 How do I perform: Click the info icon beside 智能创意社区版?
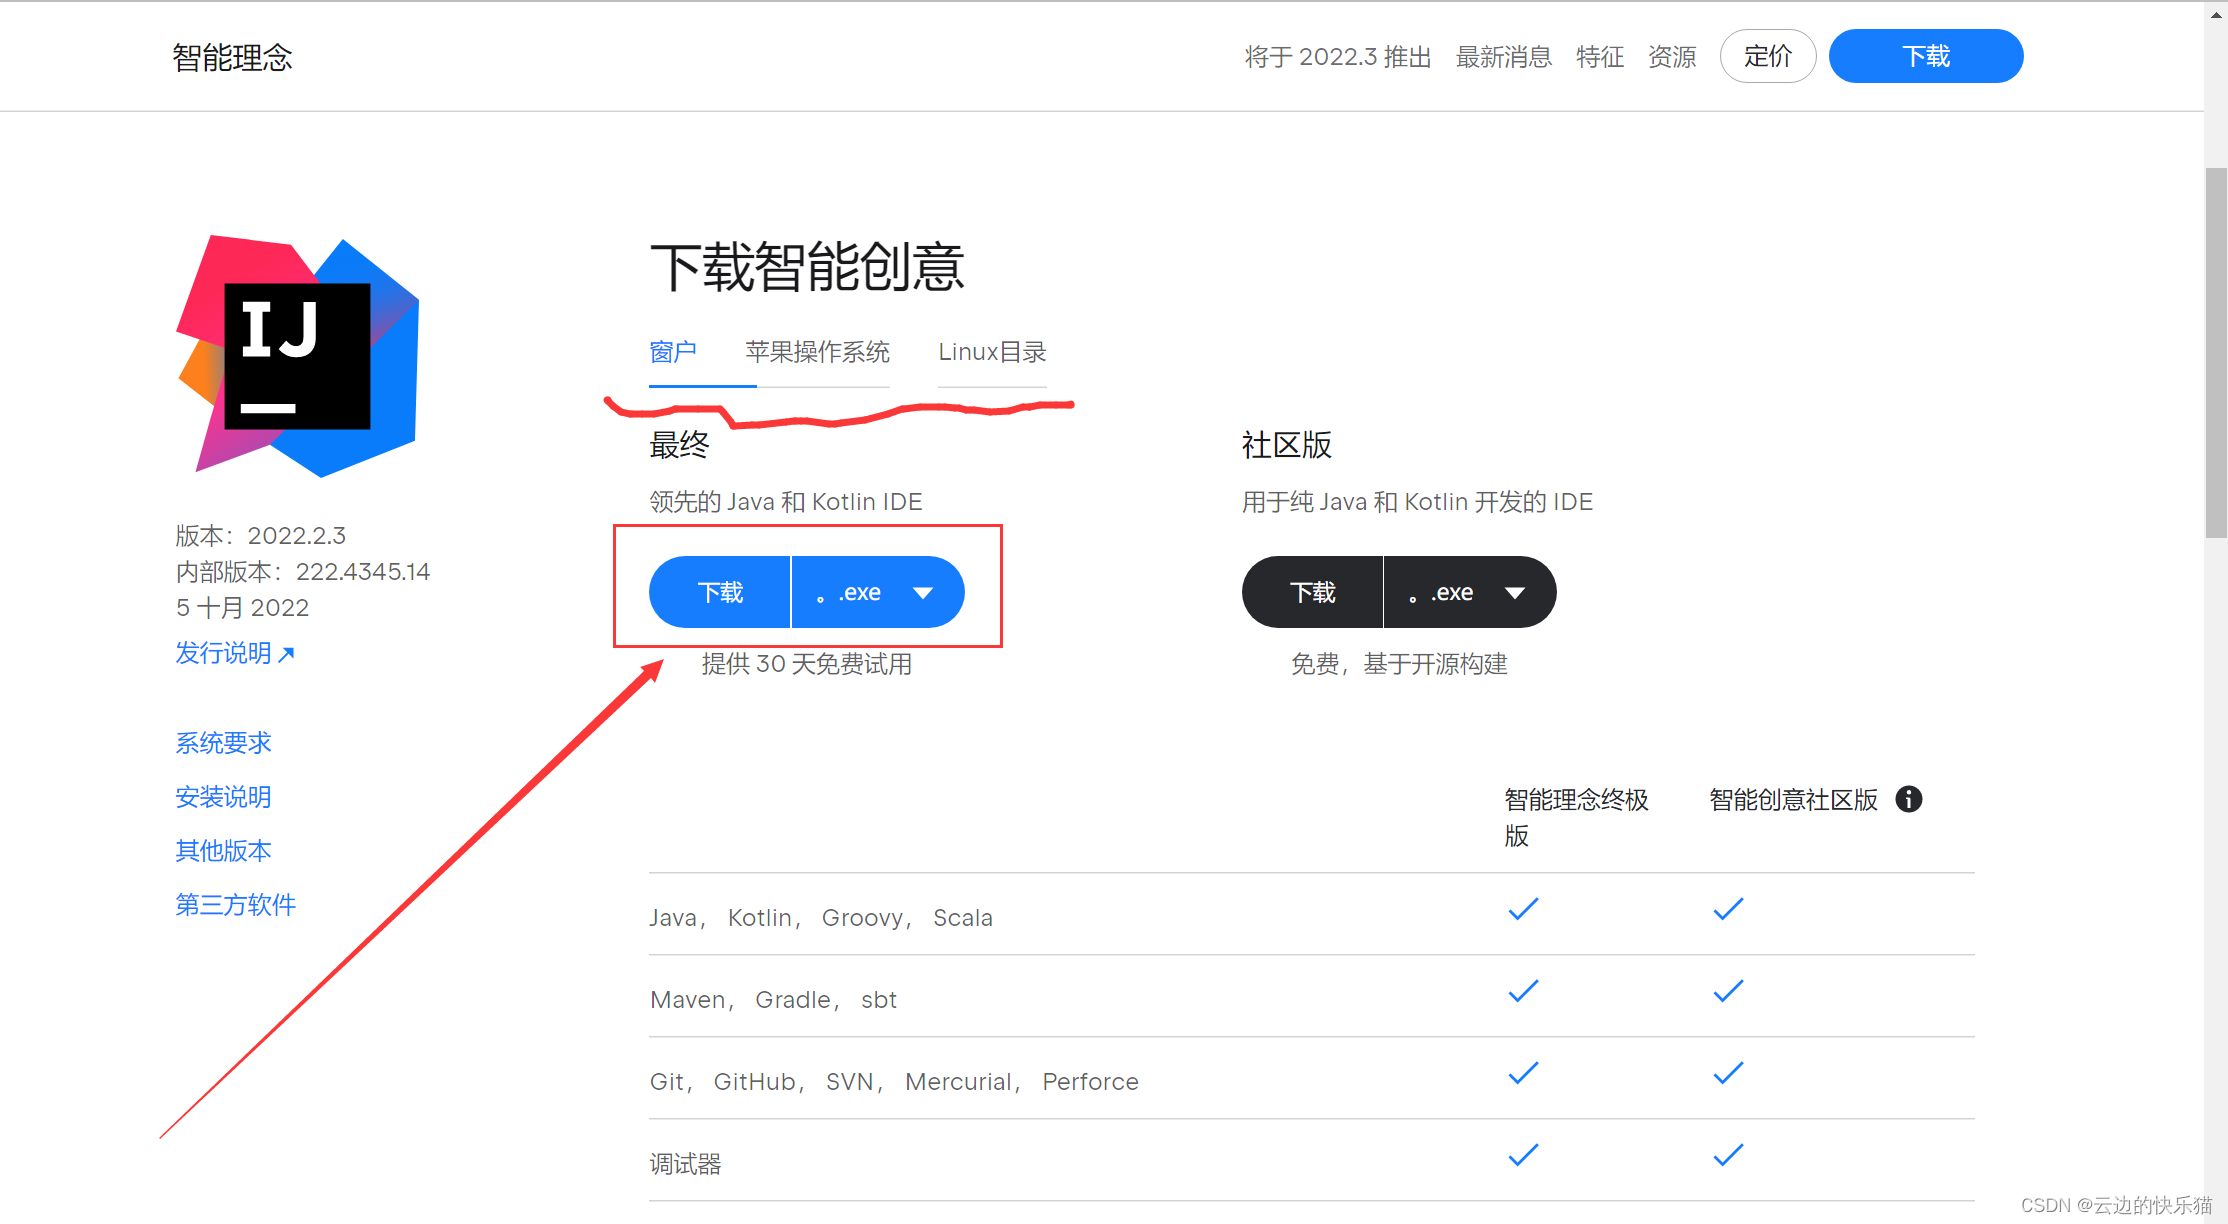pyautogui.click(x=1908, y=799)
